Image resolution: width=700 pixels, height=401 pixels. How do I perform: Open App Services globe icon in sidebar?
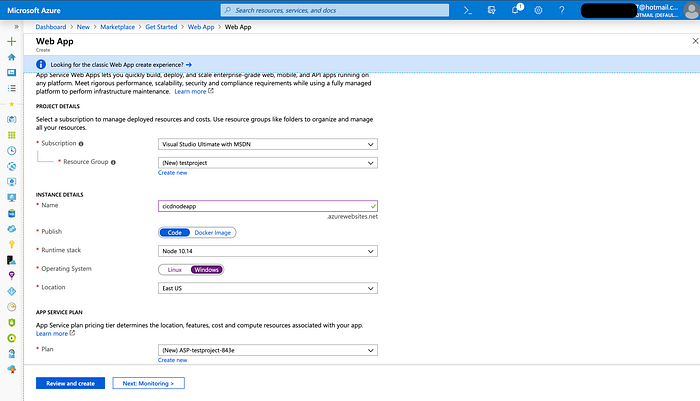(x=12, y=166)
